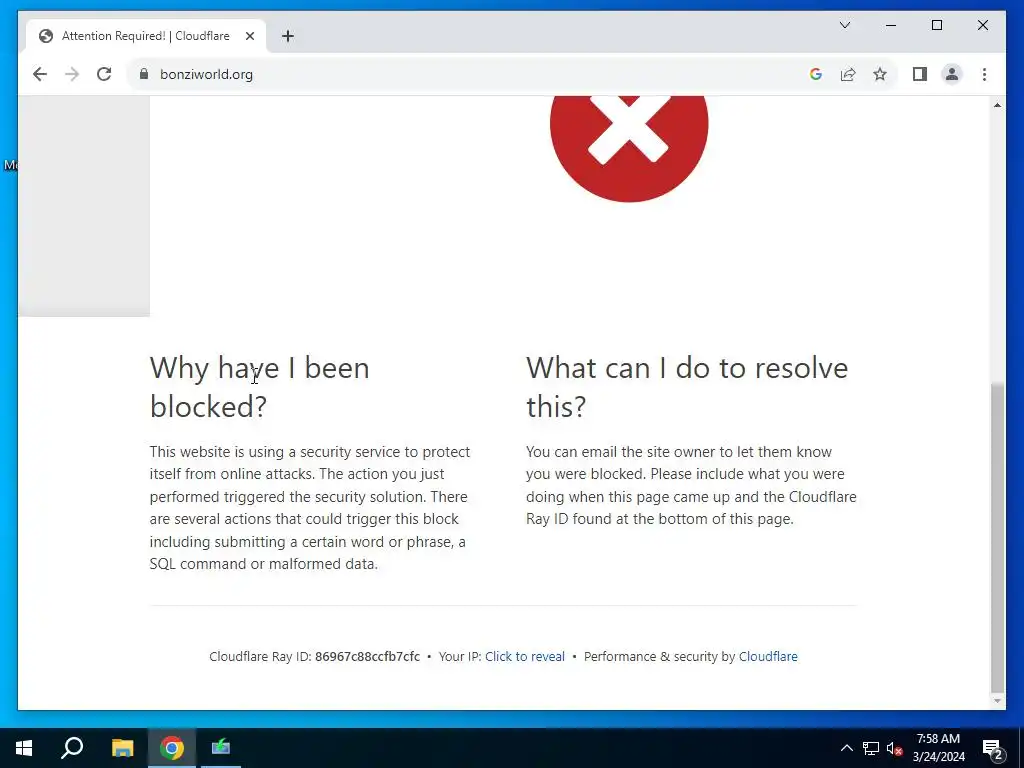Click to reveal your IP address
1024x768 pixels.
click(x=524, y=656)
